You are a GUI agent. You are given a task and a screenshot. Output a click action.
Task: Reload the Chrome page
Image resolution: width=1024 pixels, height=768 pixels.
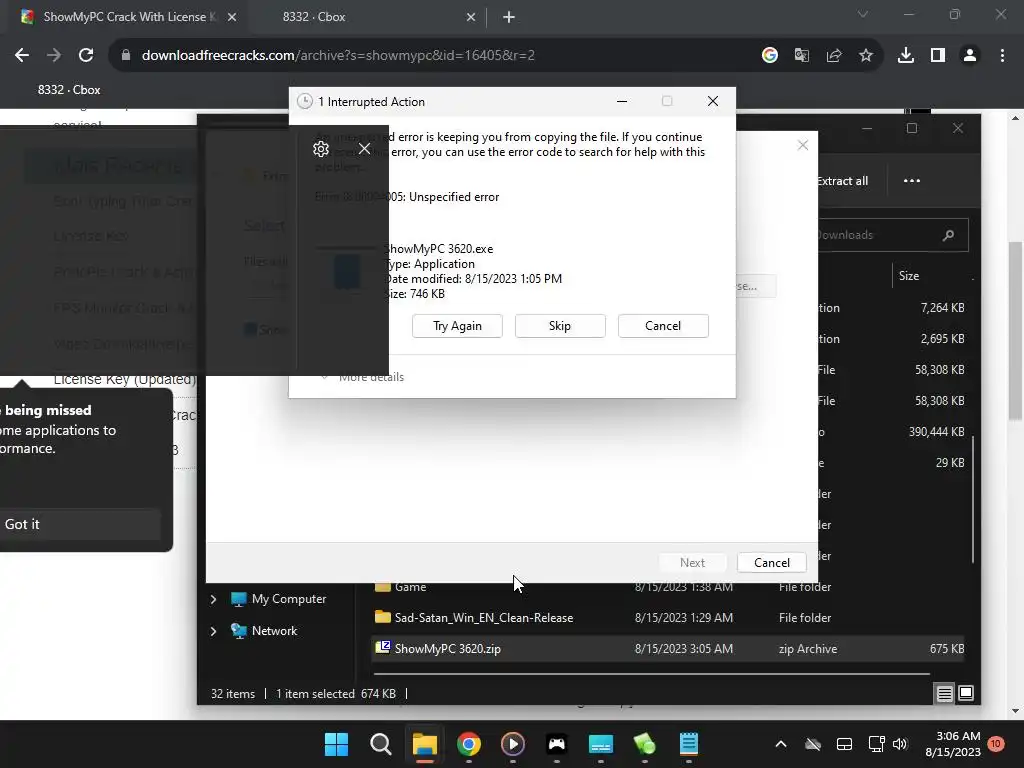click(x=86, y=56)
